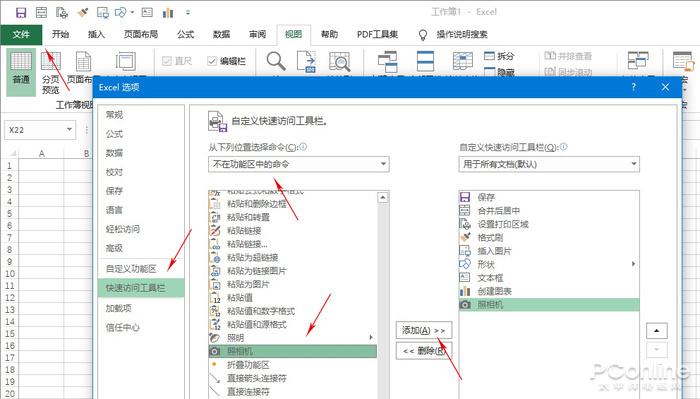Click Insert Picture icon in quick access toolbar

[x=103, y=12]
